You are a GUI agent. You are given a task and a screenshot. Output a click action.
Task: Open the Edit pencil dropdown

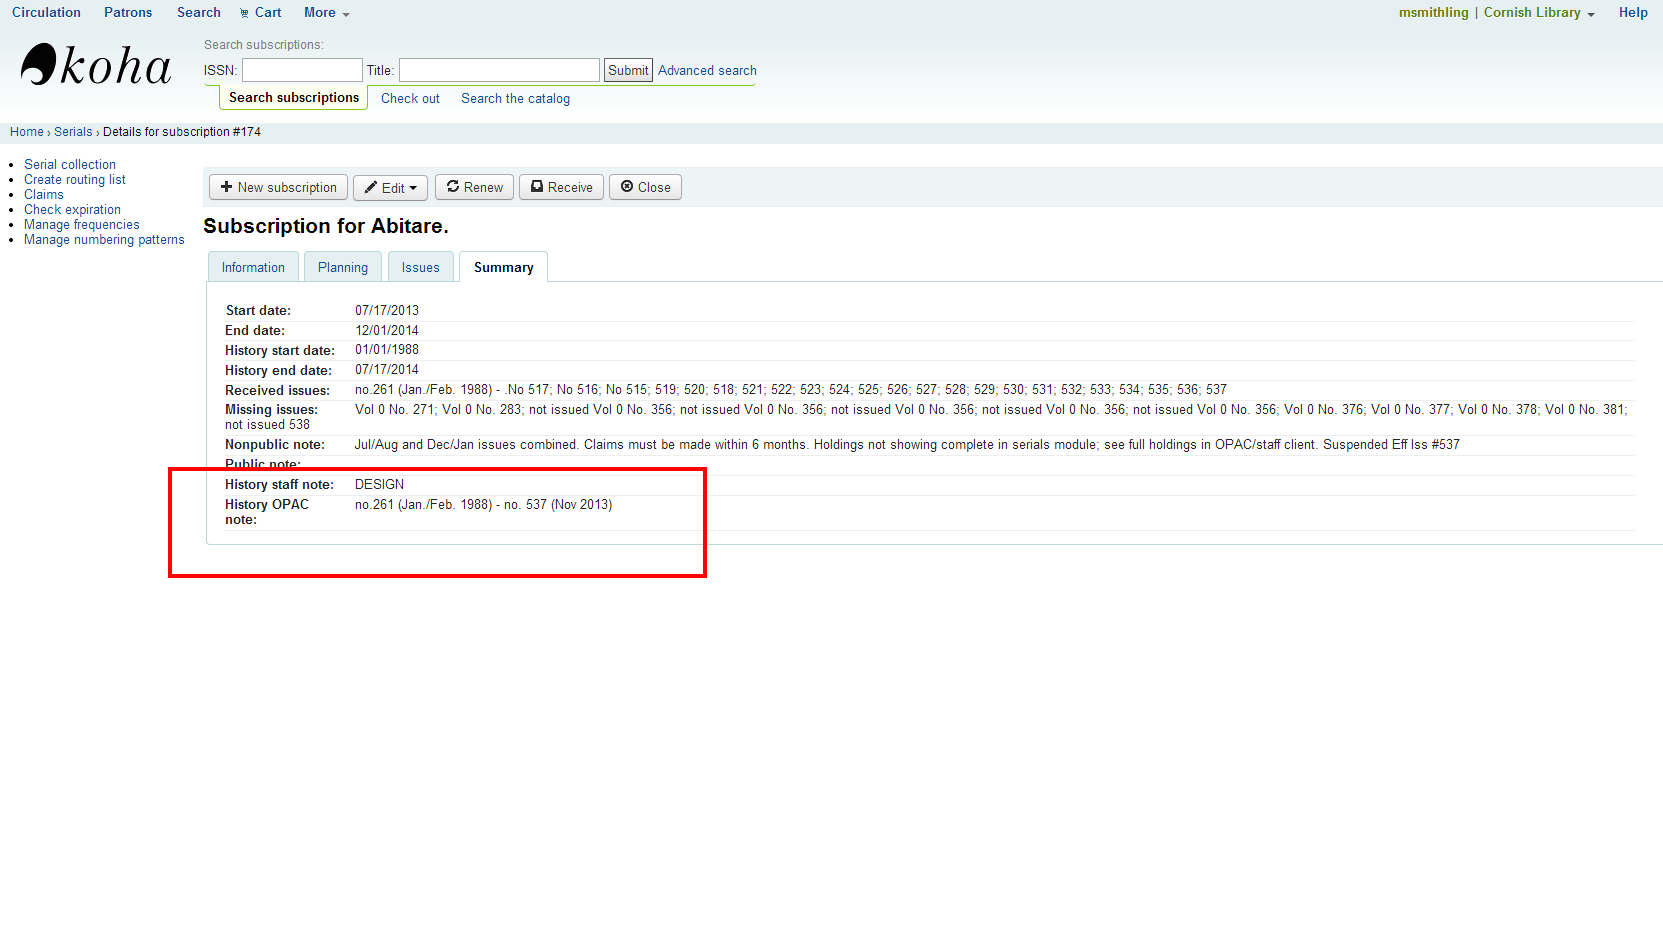pyautogui.click(x=390, y=188)
